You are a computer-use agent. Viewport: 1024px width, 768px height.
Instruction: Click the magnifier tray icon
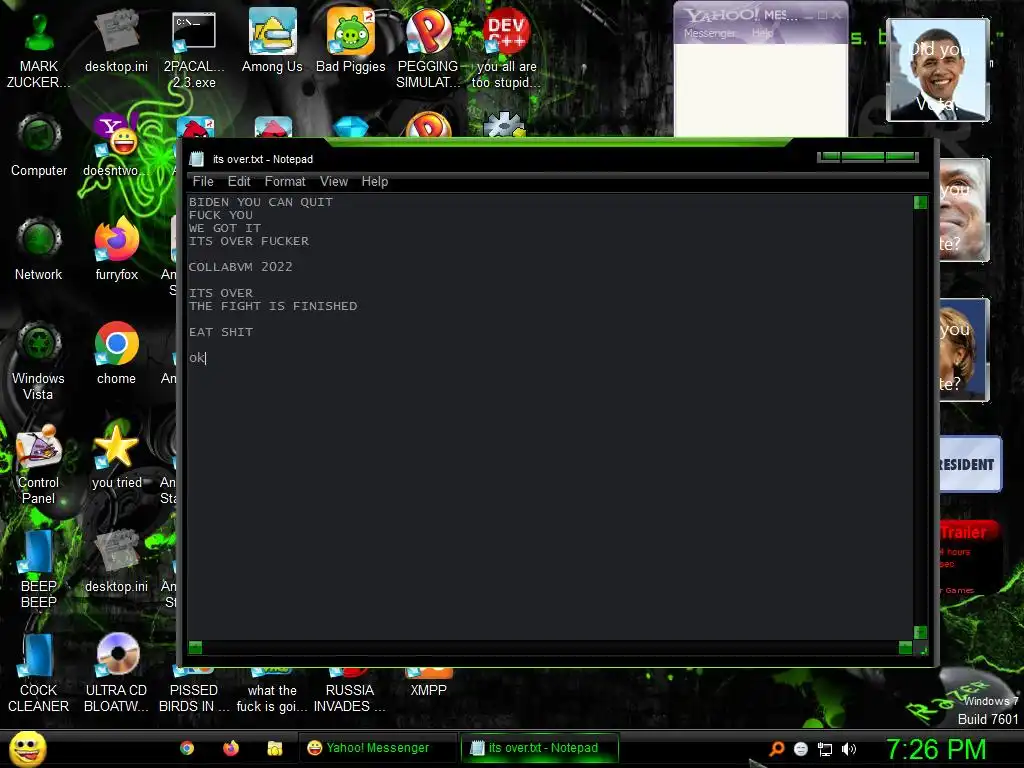point(776,748)
